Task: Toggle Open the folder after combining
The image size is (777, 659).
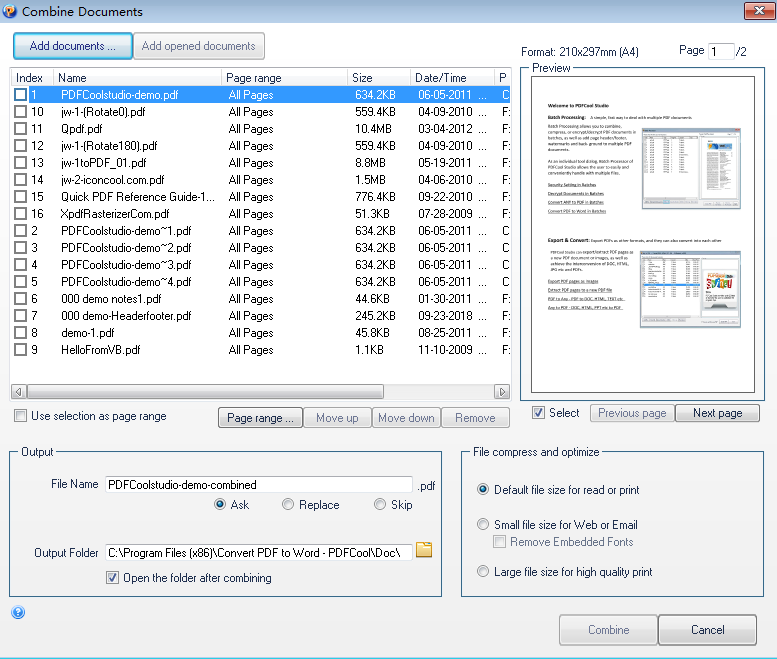Action: (112, 578)
